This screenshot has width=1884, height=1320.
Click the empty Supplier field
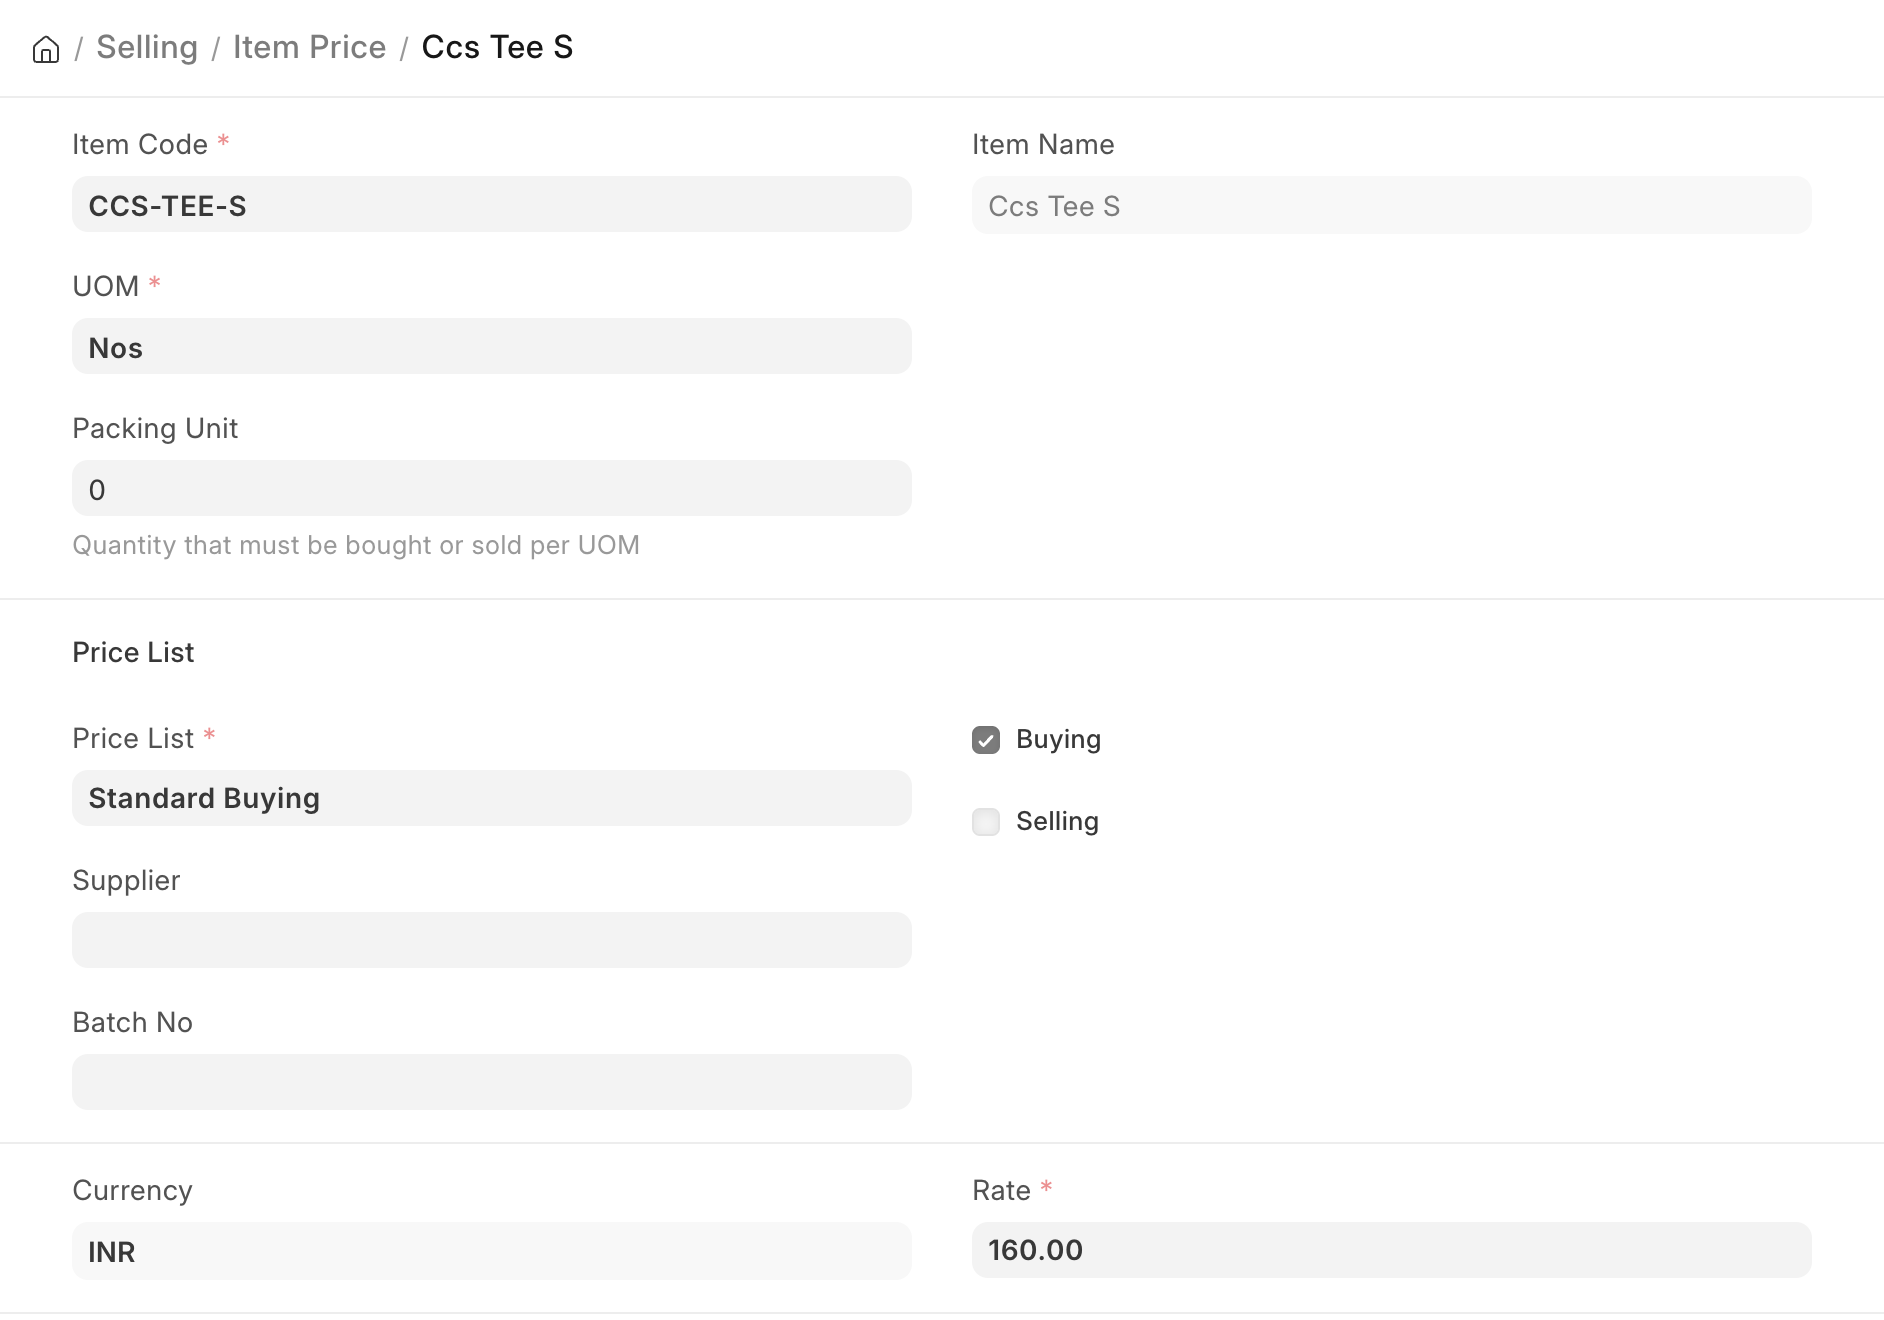point(491,940)
